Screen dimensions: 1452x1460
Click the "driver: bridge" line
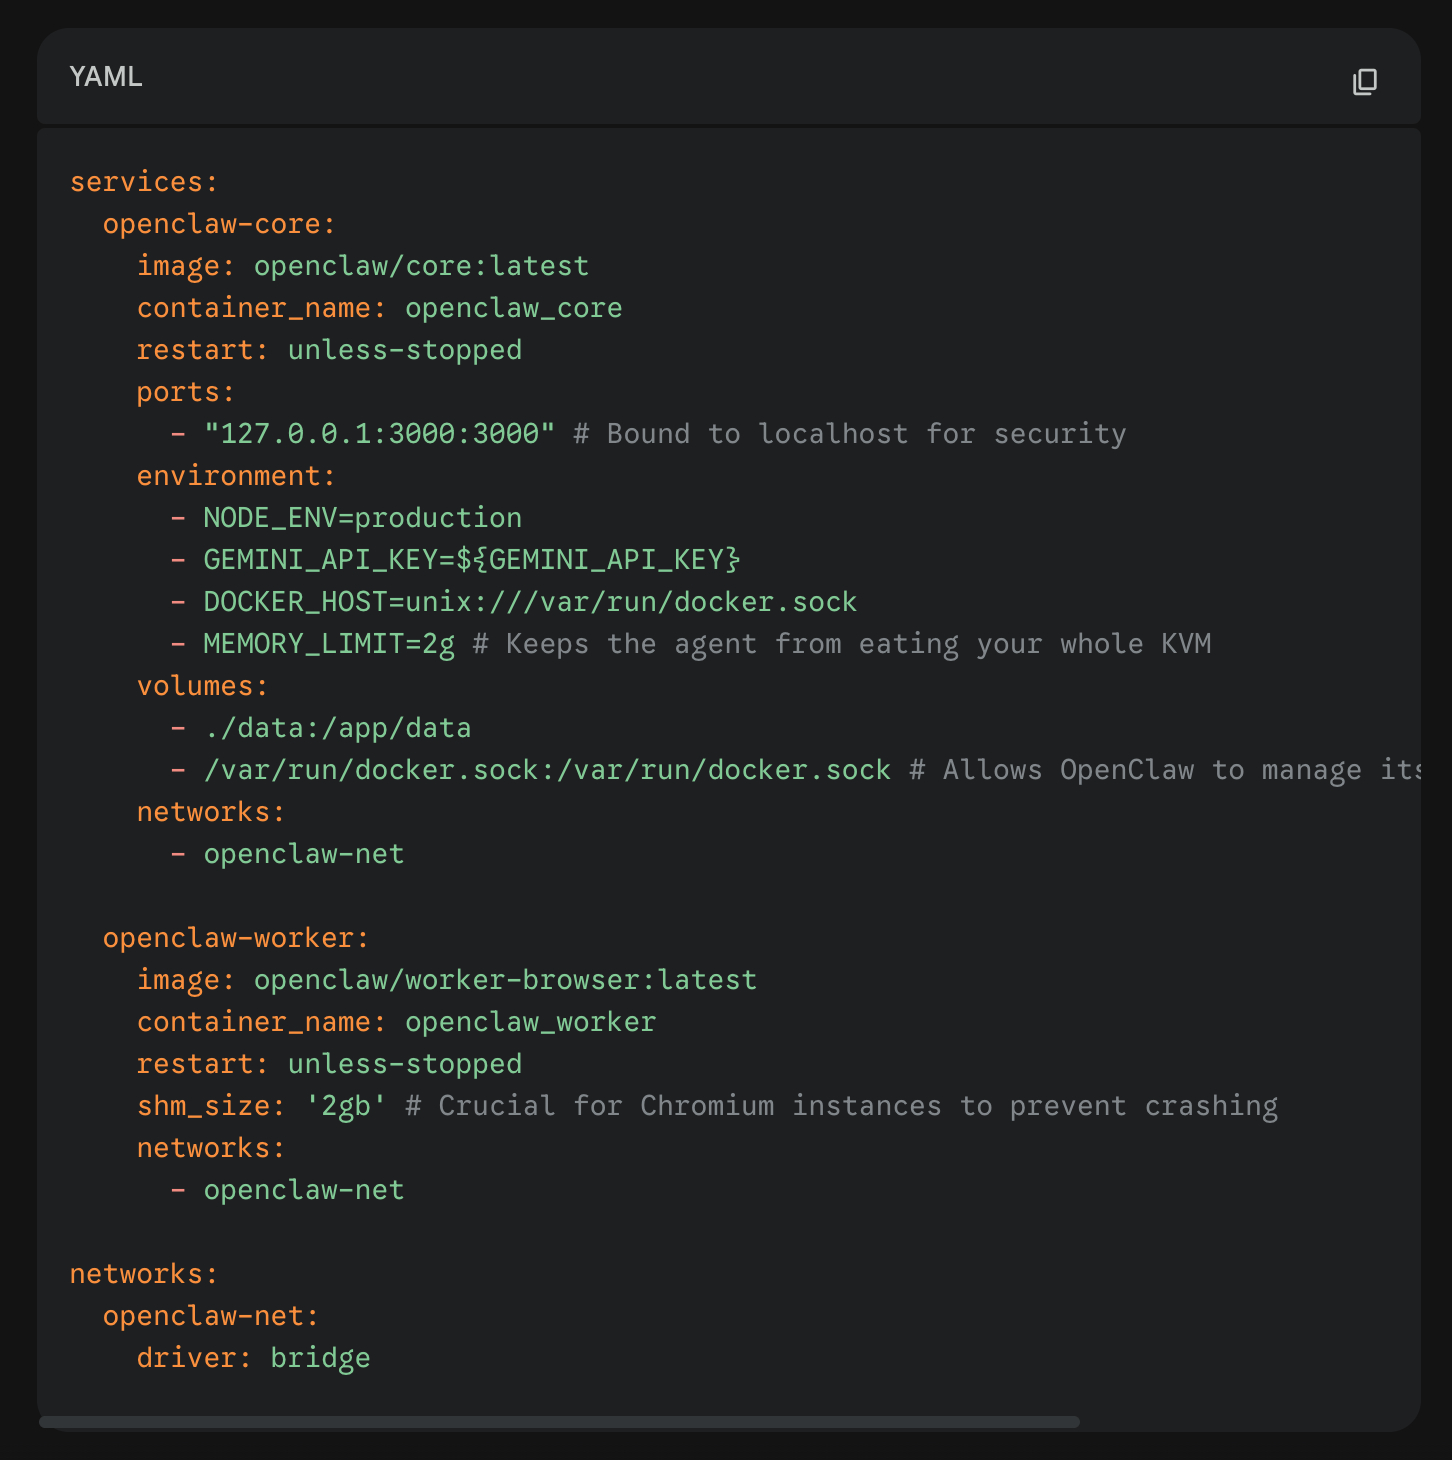(x=253, y=1358)
